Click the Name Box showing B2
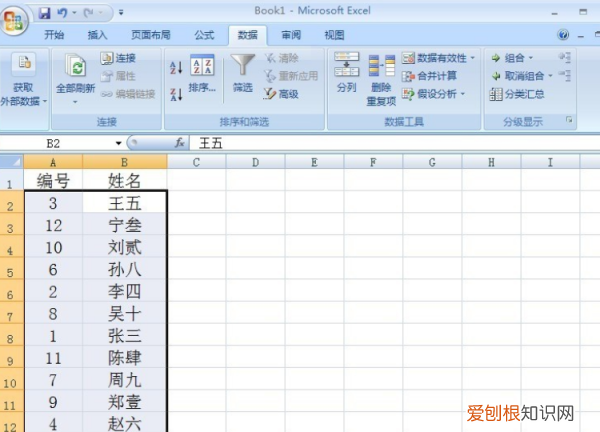 point(54,143)
